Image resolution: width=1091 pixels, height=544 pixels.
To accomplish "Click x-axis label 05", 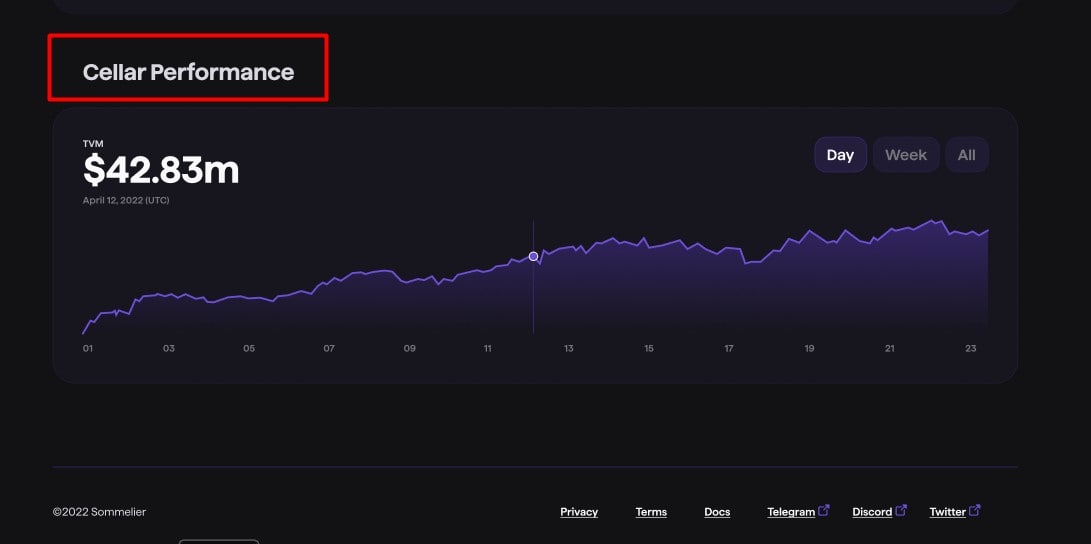I will [x=249, y=349].
